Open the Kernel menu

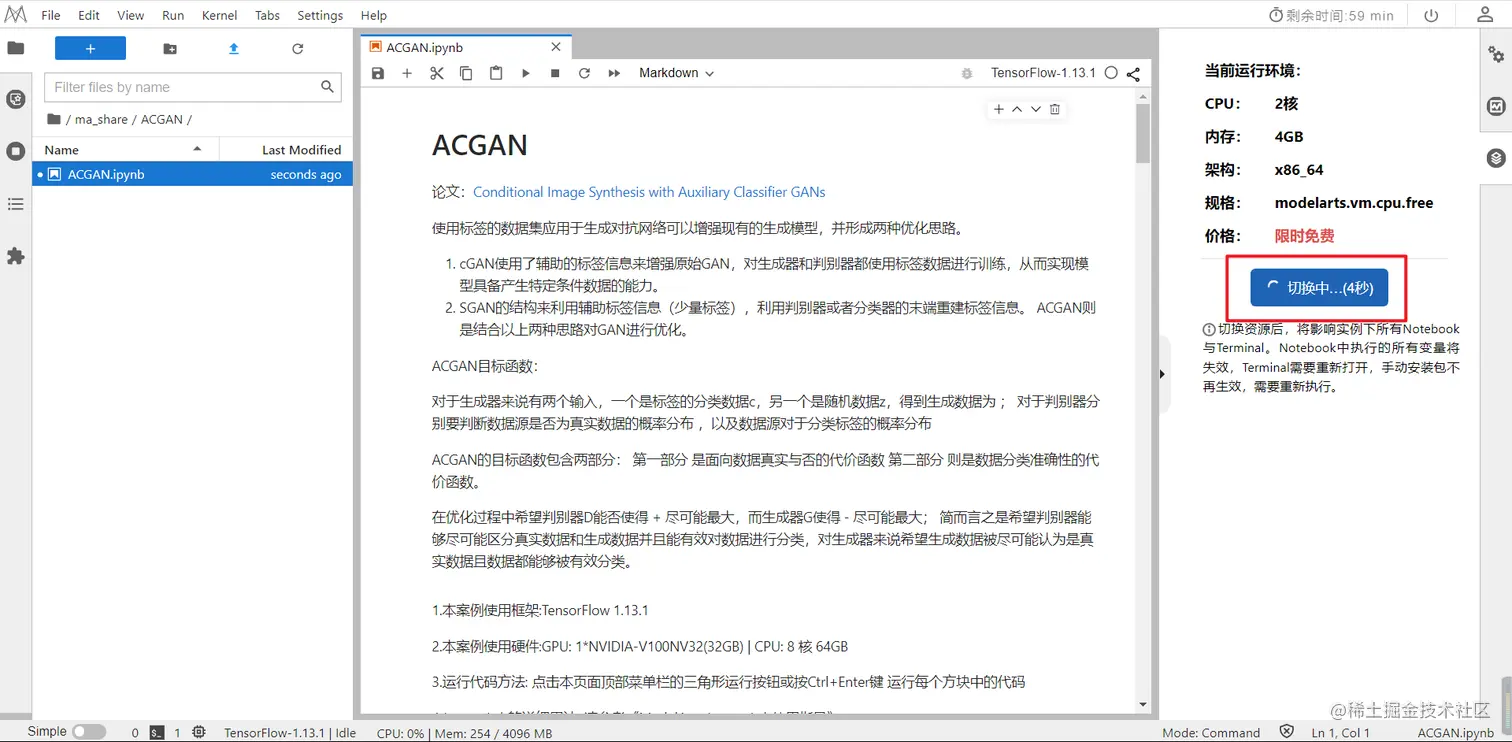220,15
